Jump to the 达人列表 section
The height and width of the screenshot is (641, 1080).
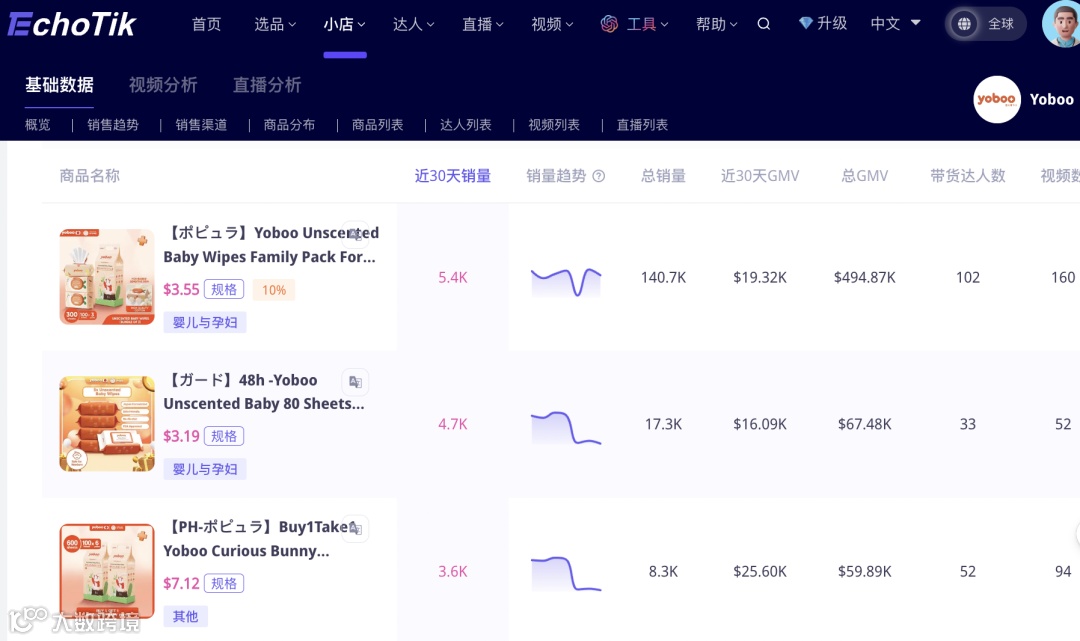[x=466, y=125]
